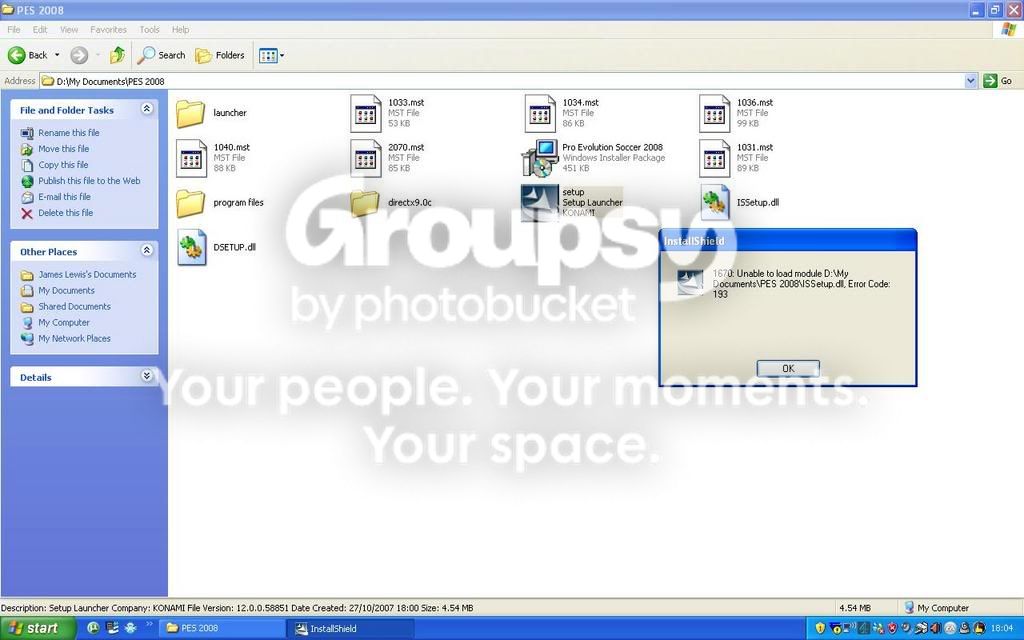The image size is (1024, 640).
Task: Select the 1033.mst file icon
Action: 366,114
